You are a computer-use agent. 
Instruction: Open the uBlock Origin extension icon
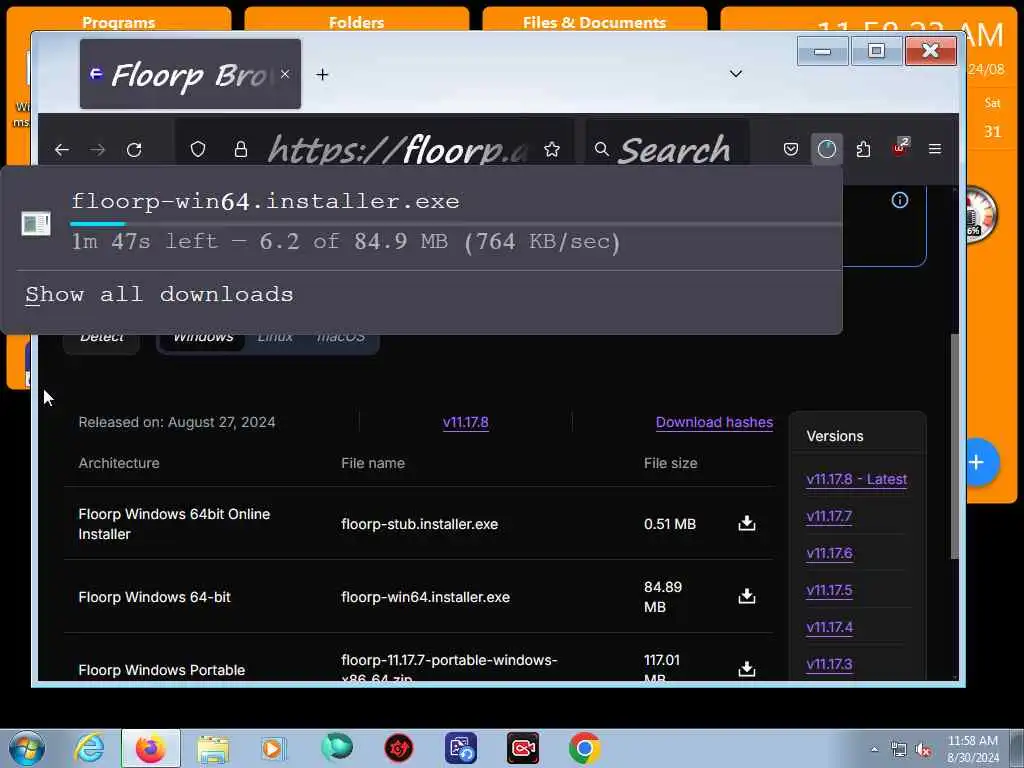coord(900,148)
